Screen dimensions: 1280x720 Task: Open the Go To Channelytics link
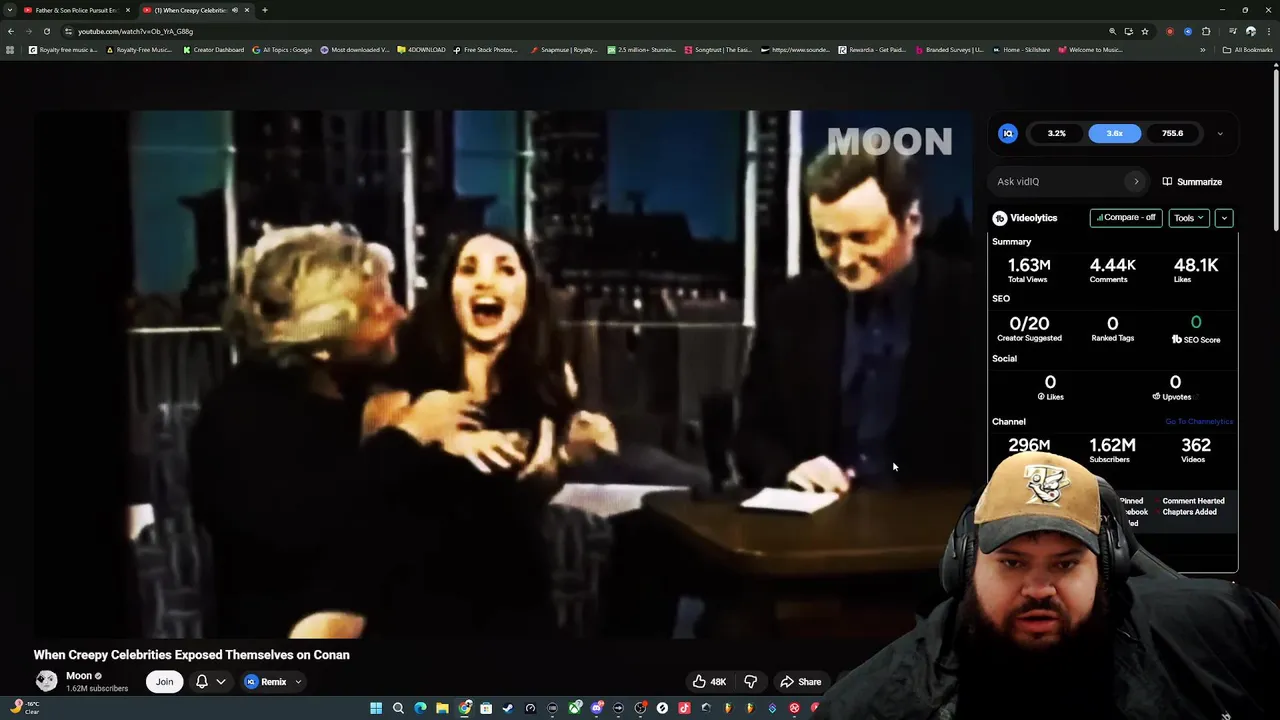[x=1199, y=422]
